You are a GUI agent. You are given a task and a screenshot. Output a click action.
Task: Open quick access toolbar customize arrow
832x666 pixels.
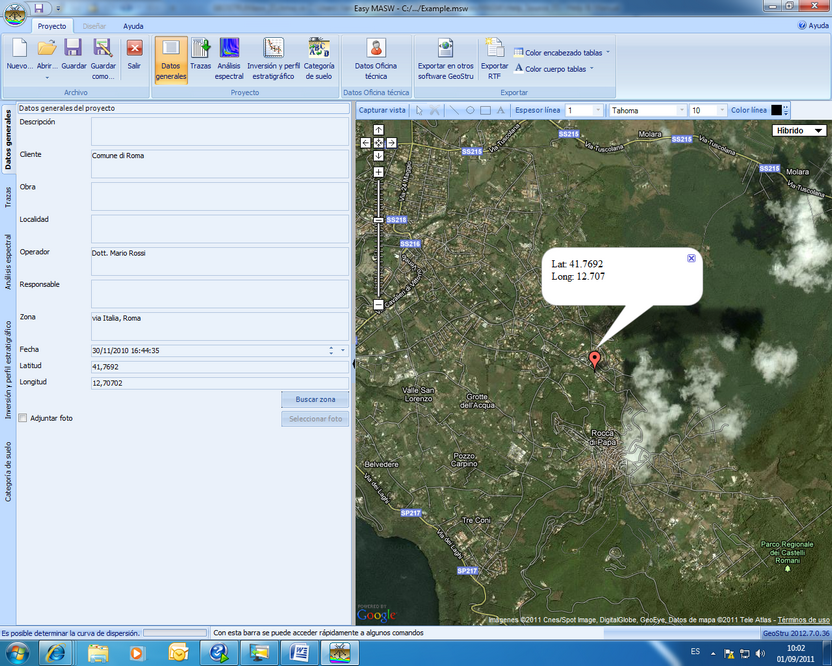(58, 8)
